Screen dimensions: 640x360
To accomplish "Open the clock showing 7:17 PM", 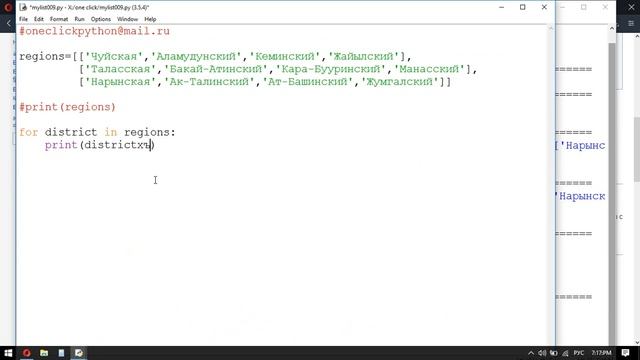I will tap(602, 353).
